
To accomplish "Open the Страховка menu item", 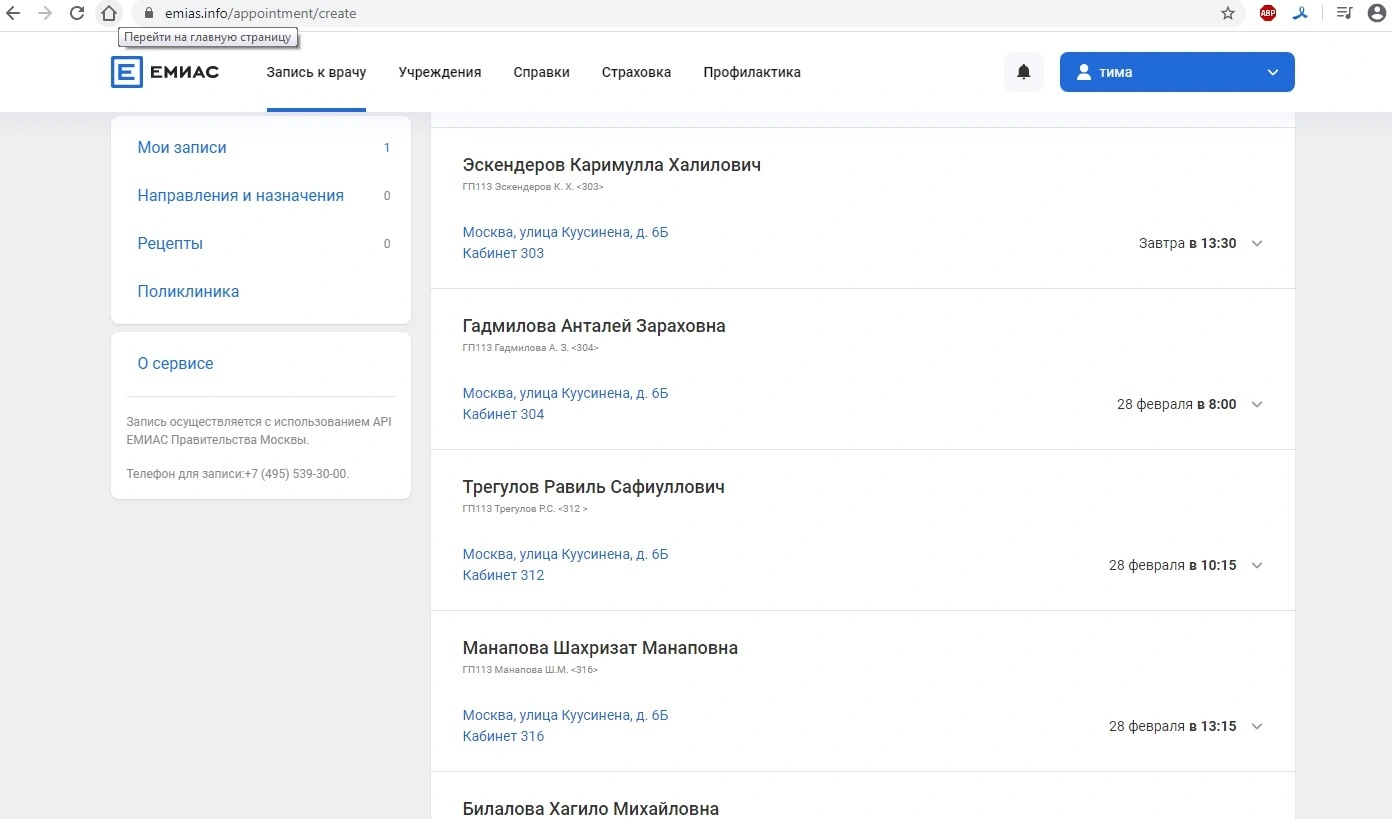I will click(x=636, y=72).
